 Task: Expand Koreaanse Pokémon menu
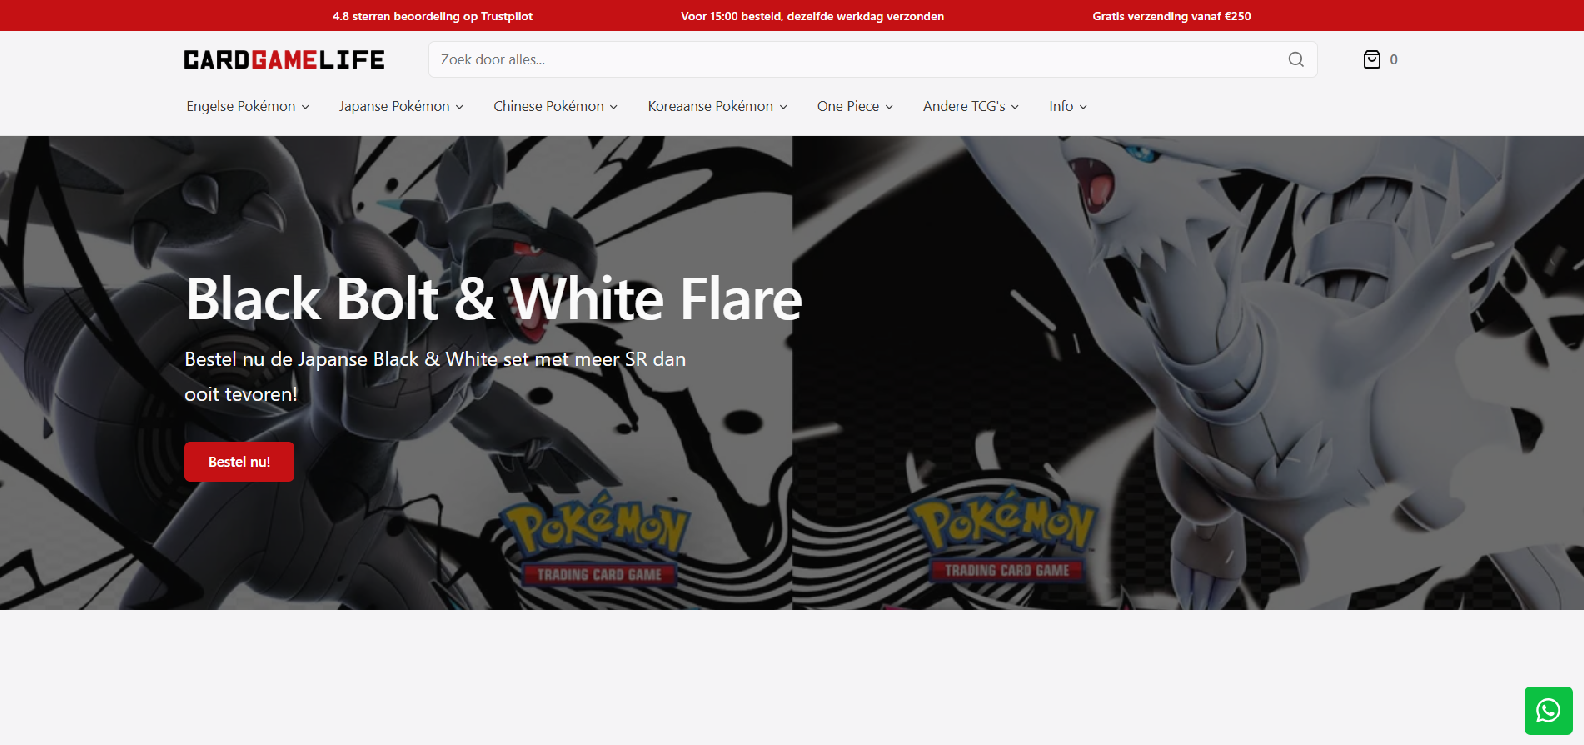click(718, 106)
